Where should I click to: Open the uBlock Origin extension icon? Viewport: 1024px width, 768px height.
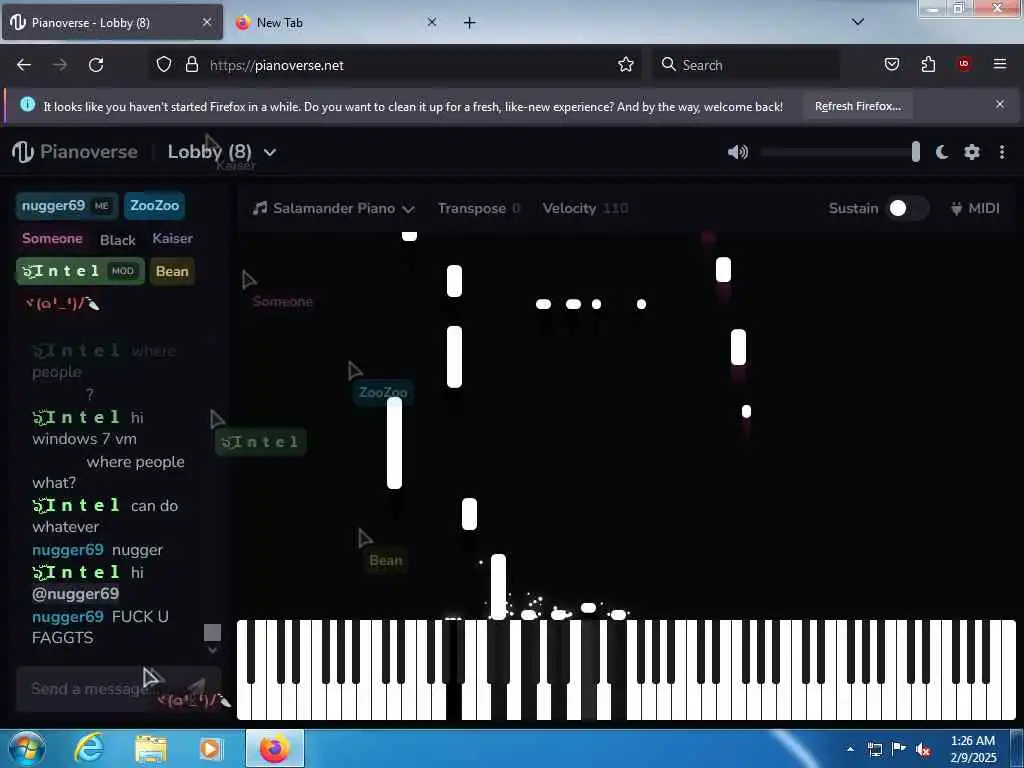click(x=964, y=64)
